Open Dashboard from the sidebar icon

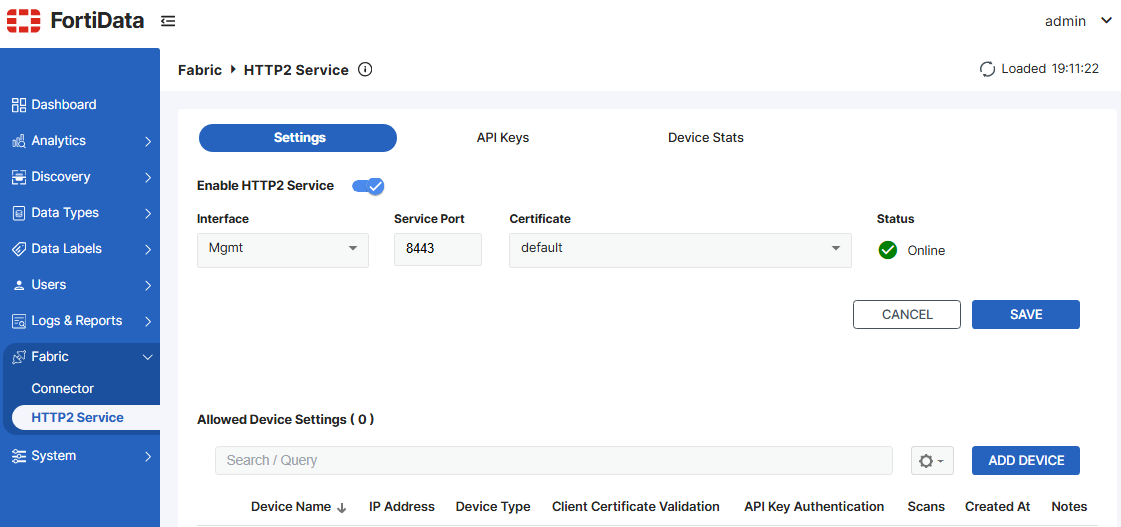[x=18, y=105]
